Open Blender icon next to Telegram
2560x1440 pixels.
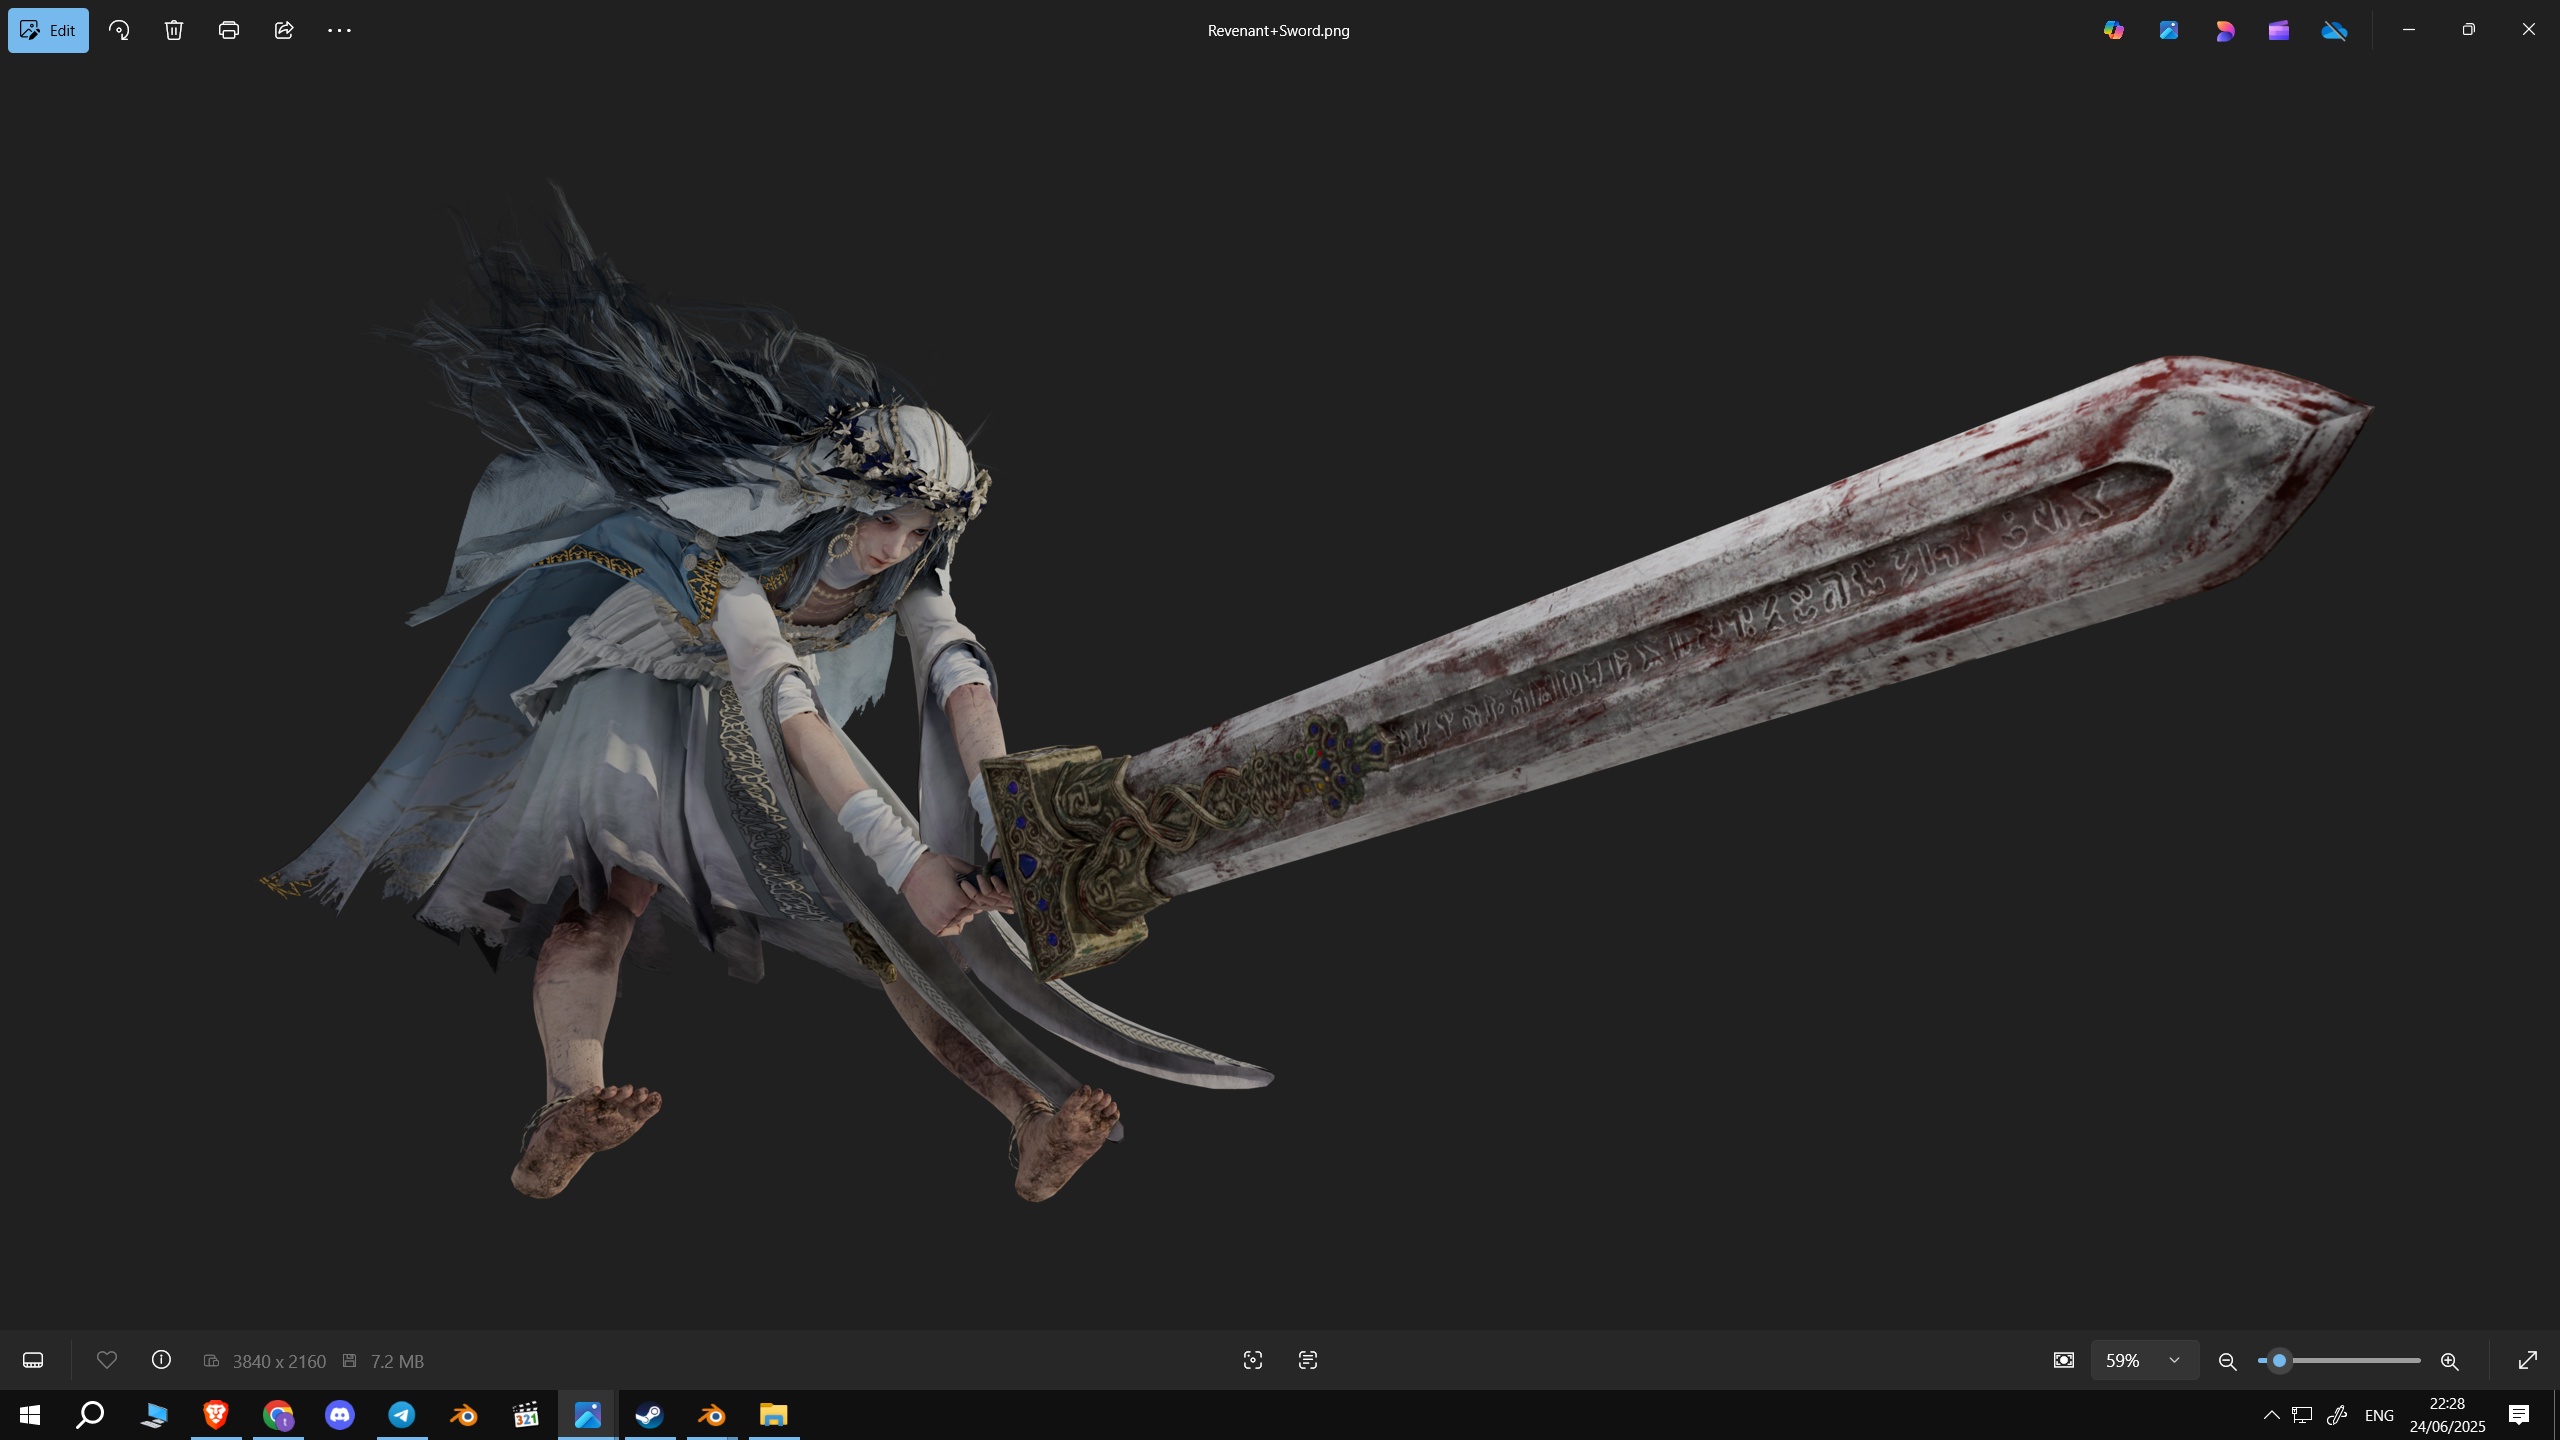click(x=464, y=1415)
